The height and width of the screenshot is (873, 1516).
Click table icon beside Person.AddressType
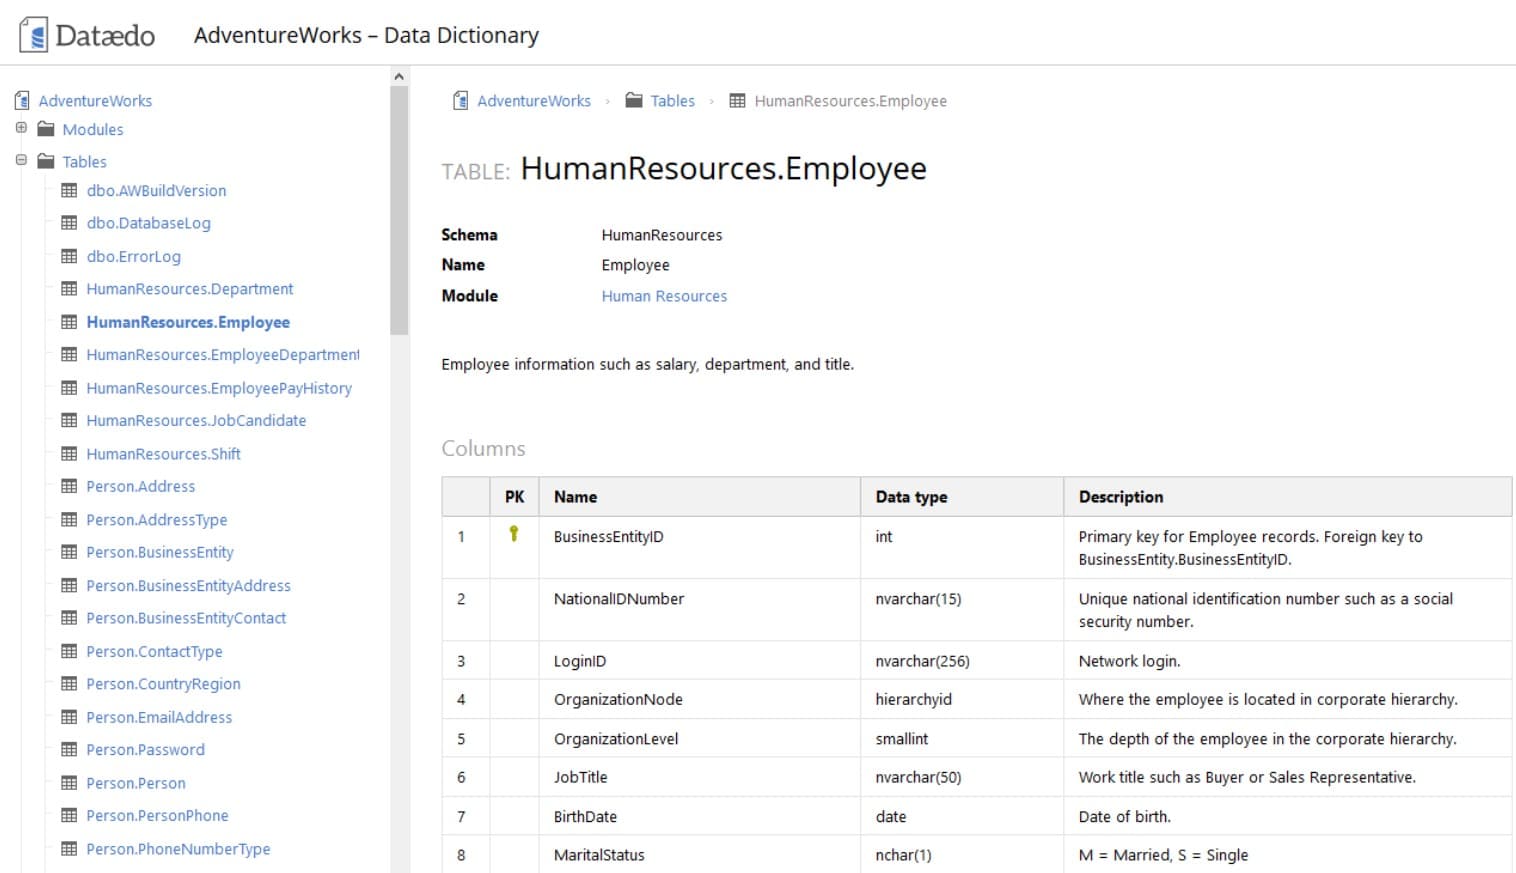tap(69, 520)
